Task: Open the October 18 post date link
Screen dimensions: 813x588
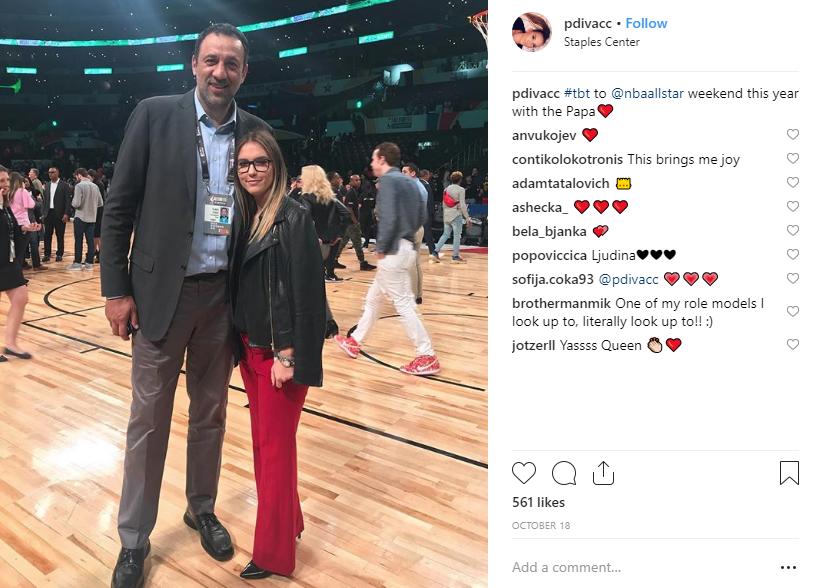Action: pyautogui.click(x=541, y=525)
